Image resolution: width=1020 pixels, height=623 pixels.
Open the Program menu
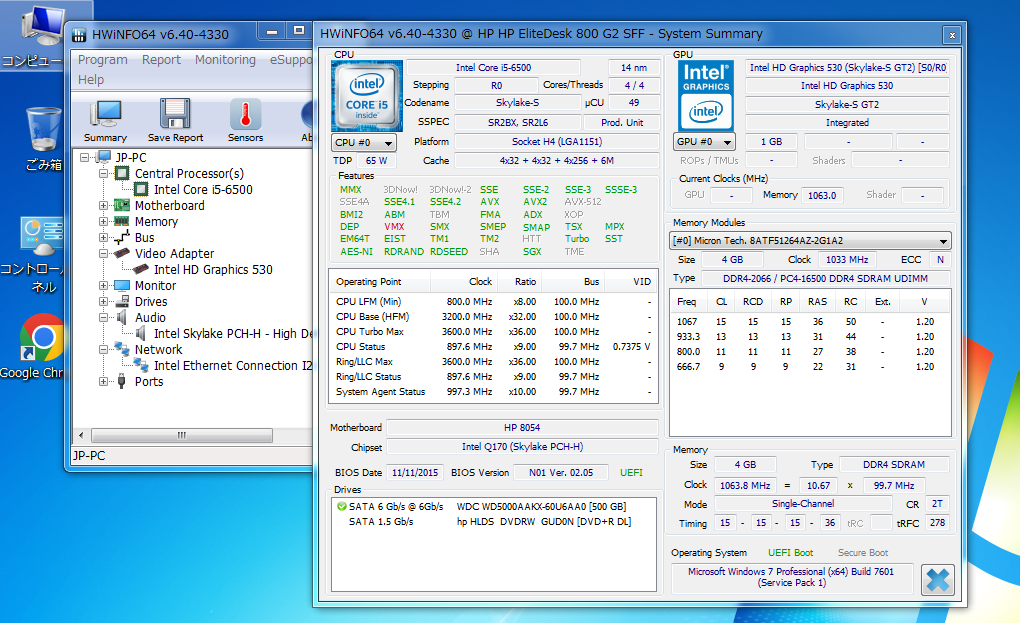tap(103, 60)
